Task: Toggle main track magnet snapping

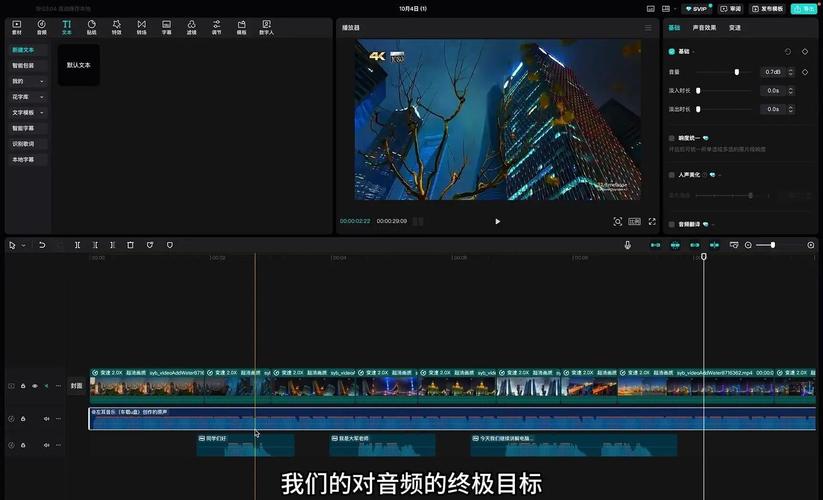Action: 656,245
